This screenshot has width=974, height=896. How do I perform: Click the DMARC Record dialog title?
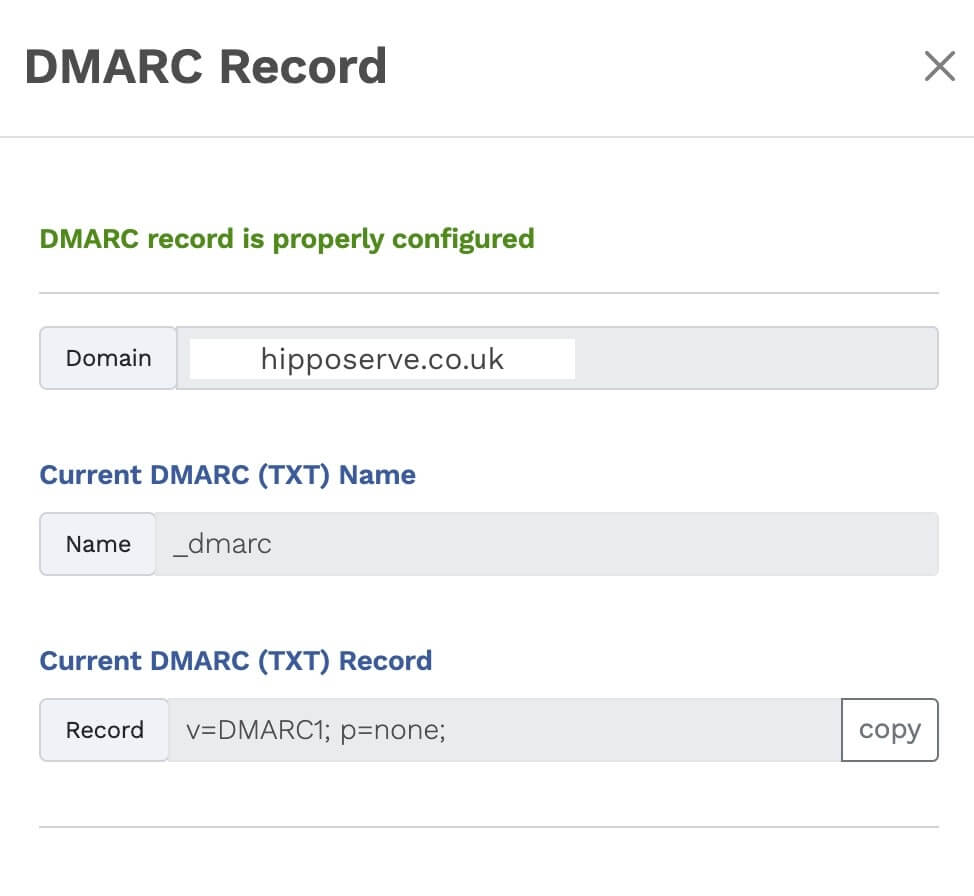click(x=205, y=67)
